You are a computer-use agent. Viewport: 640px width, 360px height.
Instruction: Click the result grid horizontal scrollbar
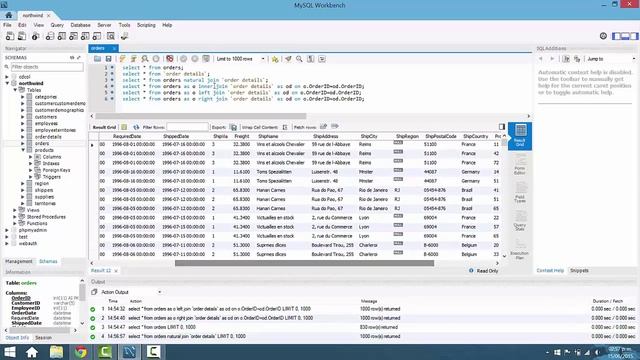(304, 263)
